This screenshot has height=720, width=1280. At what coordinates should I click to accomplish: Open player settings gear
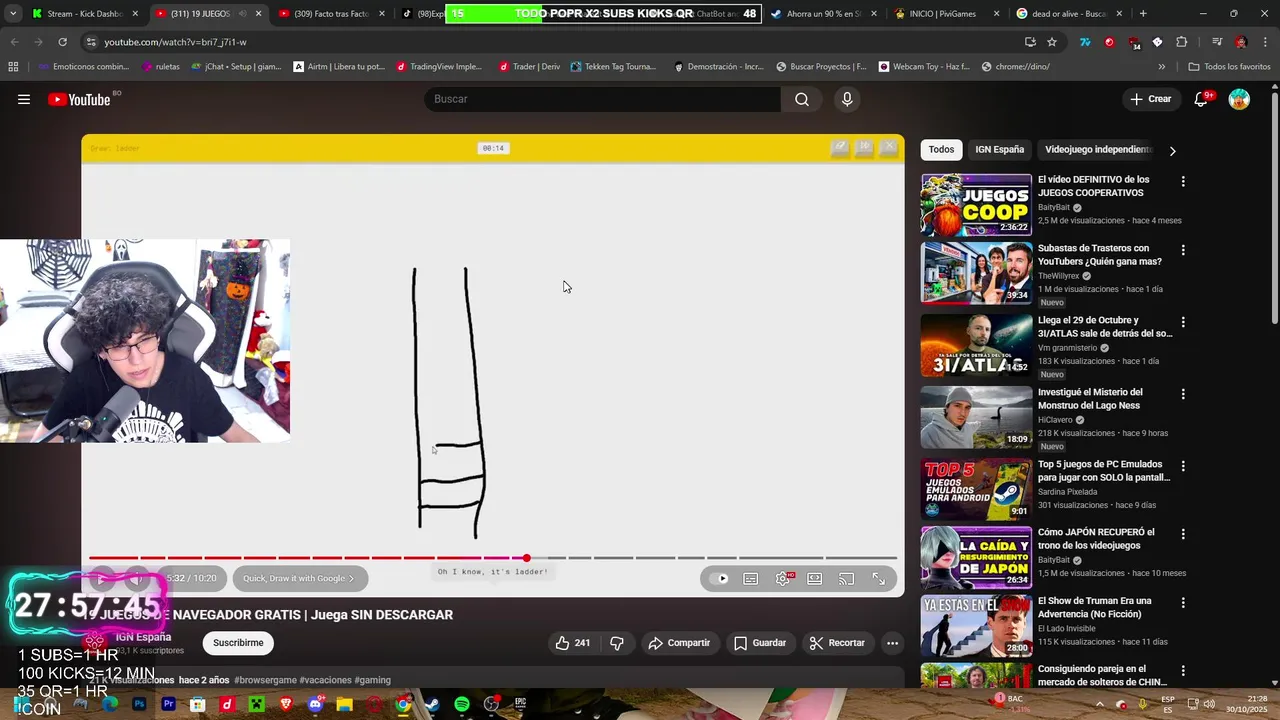(783, 578)
